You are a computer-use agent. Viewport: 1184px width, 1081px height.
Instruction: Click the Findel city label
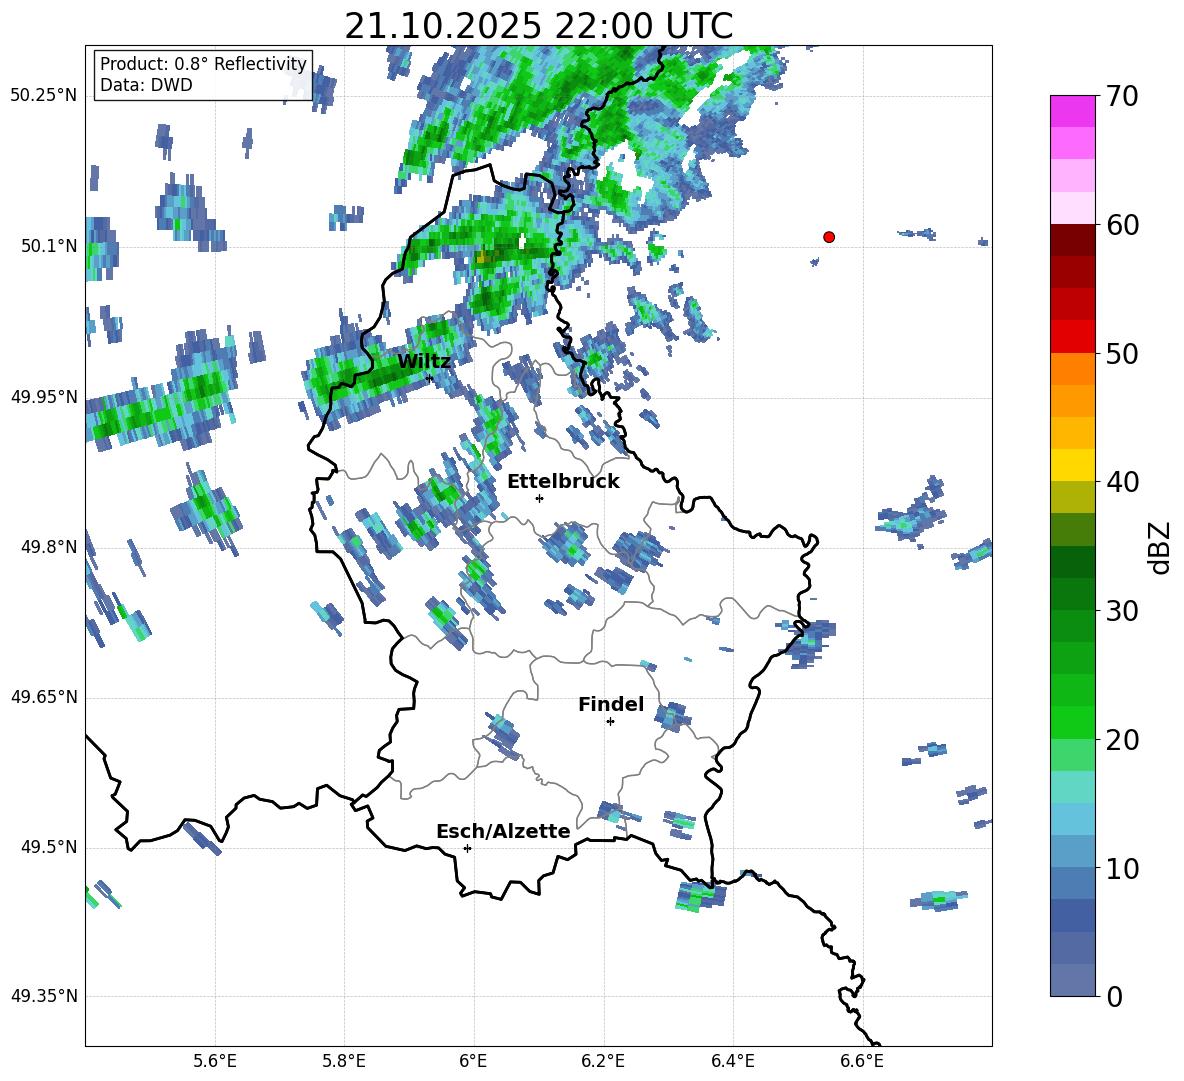(x=611, y=704)
